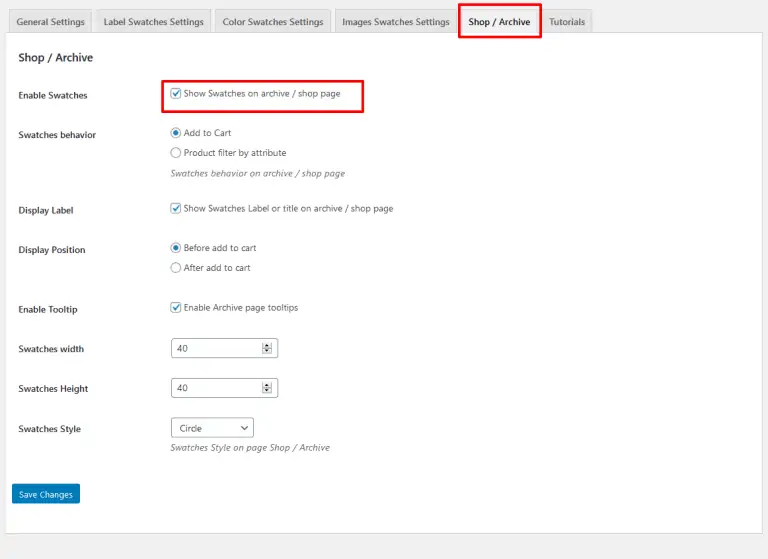Adjust Swatches Height stepper arrows
This screenshot has width=768, height=559.
(x=267, y=388)
